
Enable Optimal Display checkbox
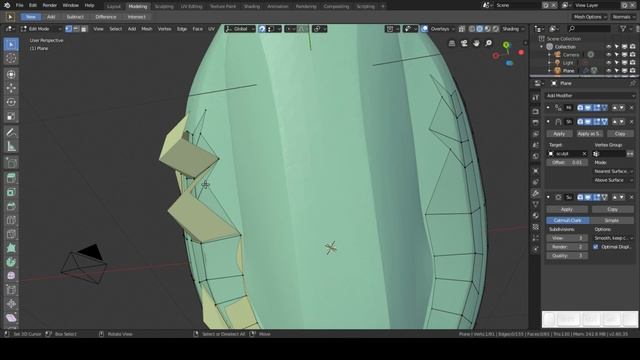pos(596,247)
